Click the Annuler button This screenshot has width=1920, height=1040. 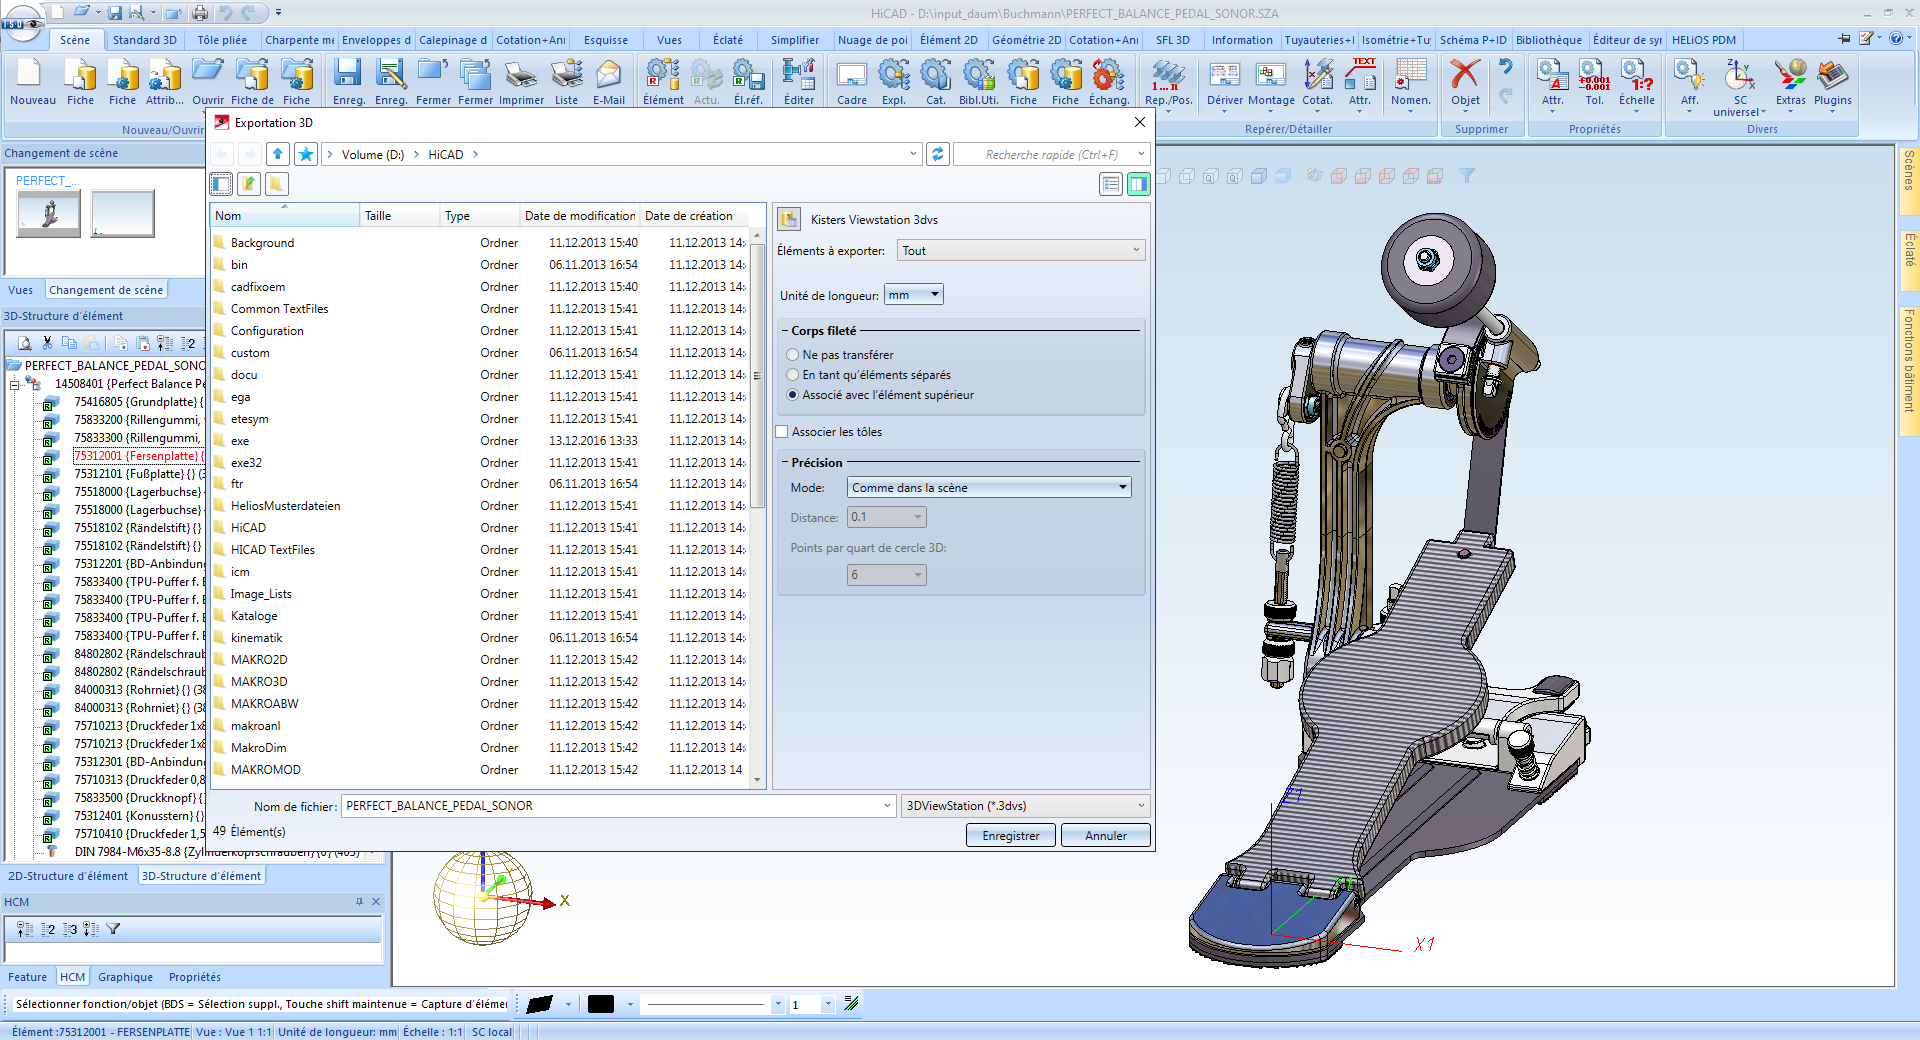click(1105, 836)
